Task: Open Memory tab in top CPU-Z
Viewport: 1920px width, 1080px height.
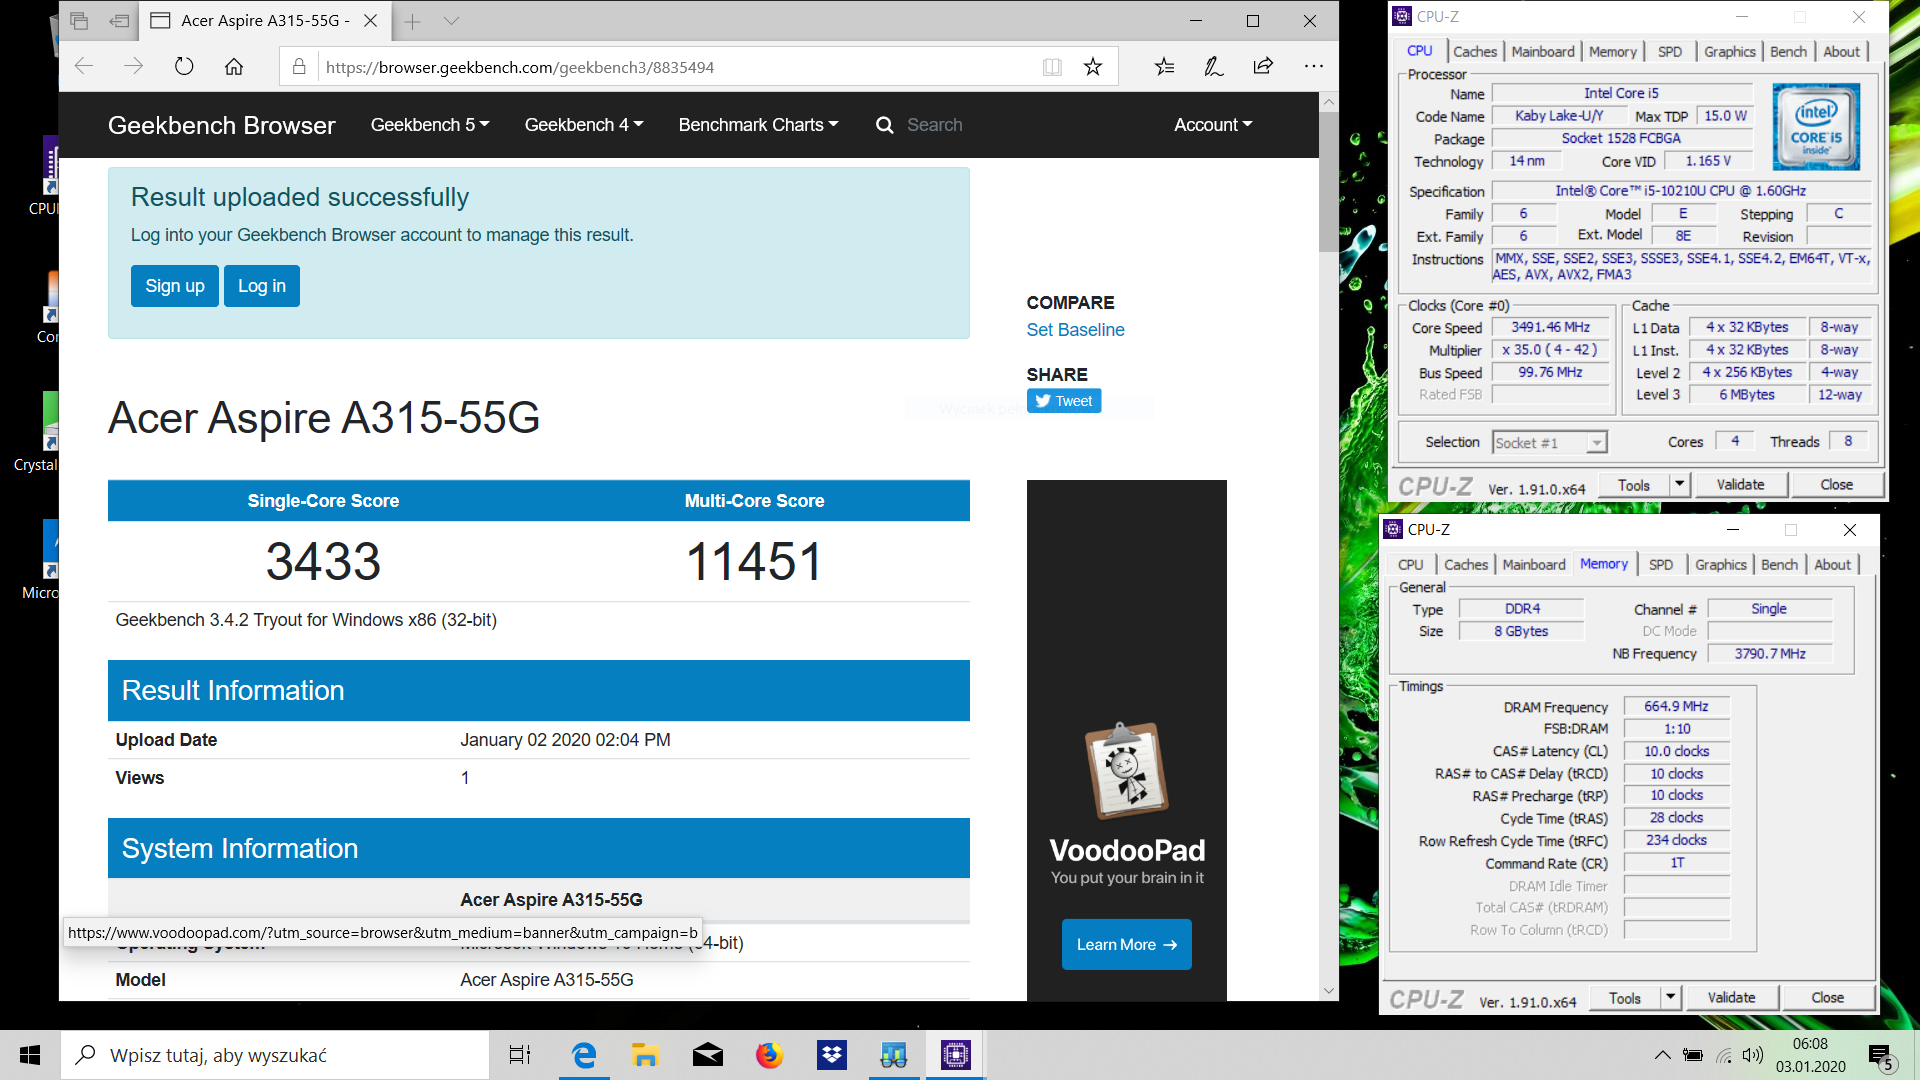Action: [x=1613, y=52]
